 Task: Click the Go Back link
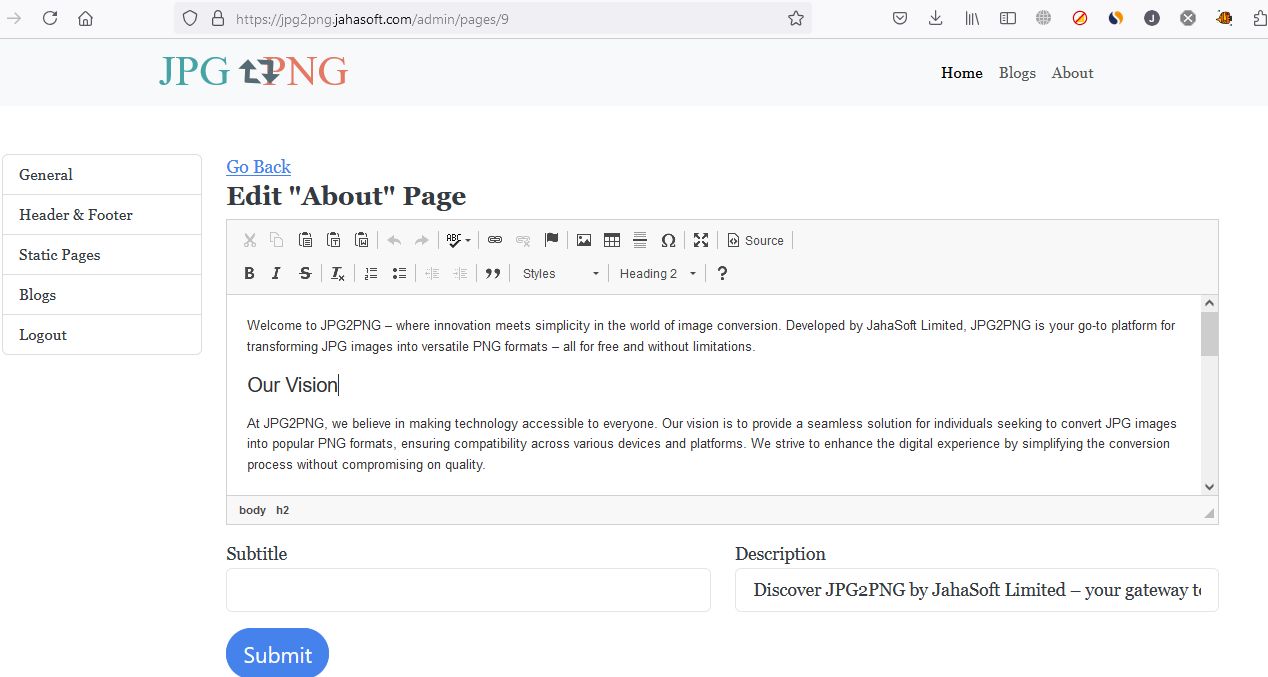258,167
